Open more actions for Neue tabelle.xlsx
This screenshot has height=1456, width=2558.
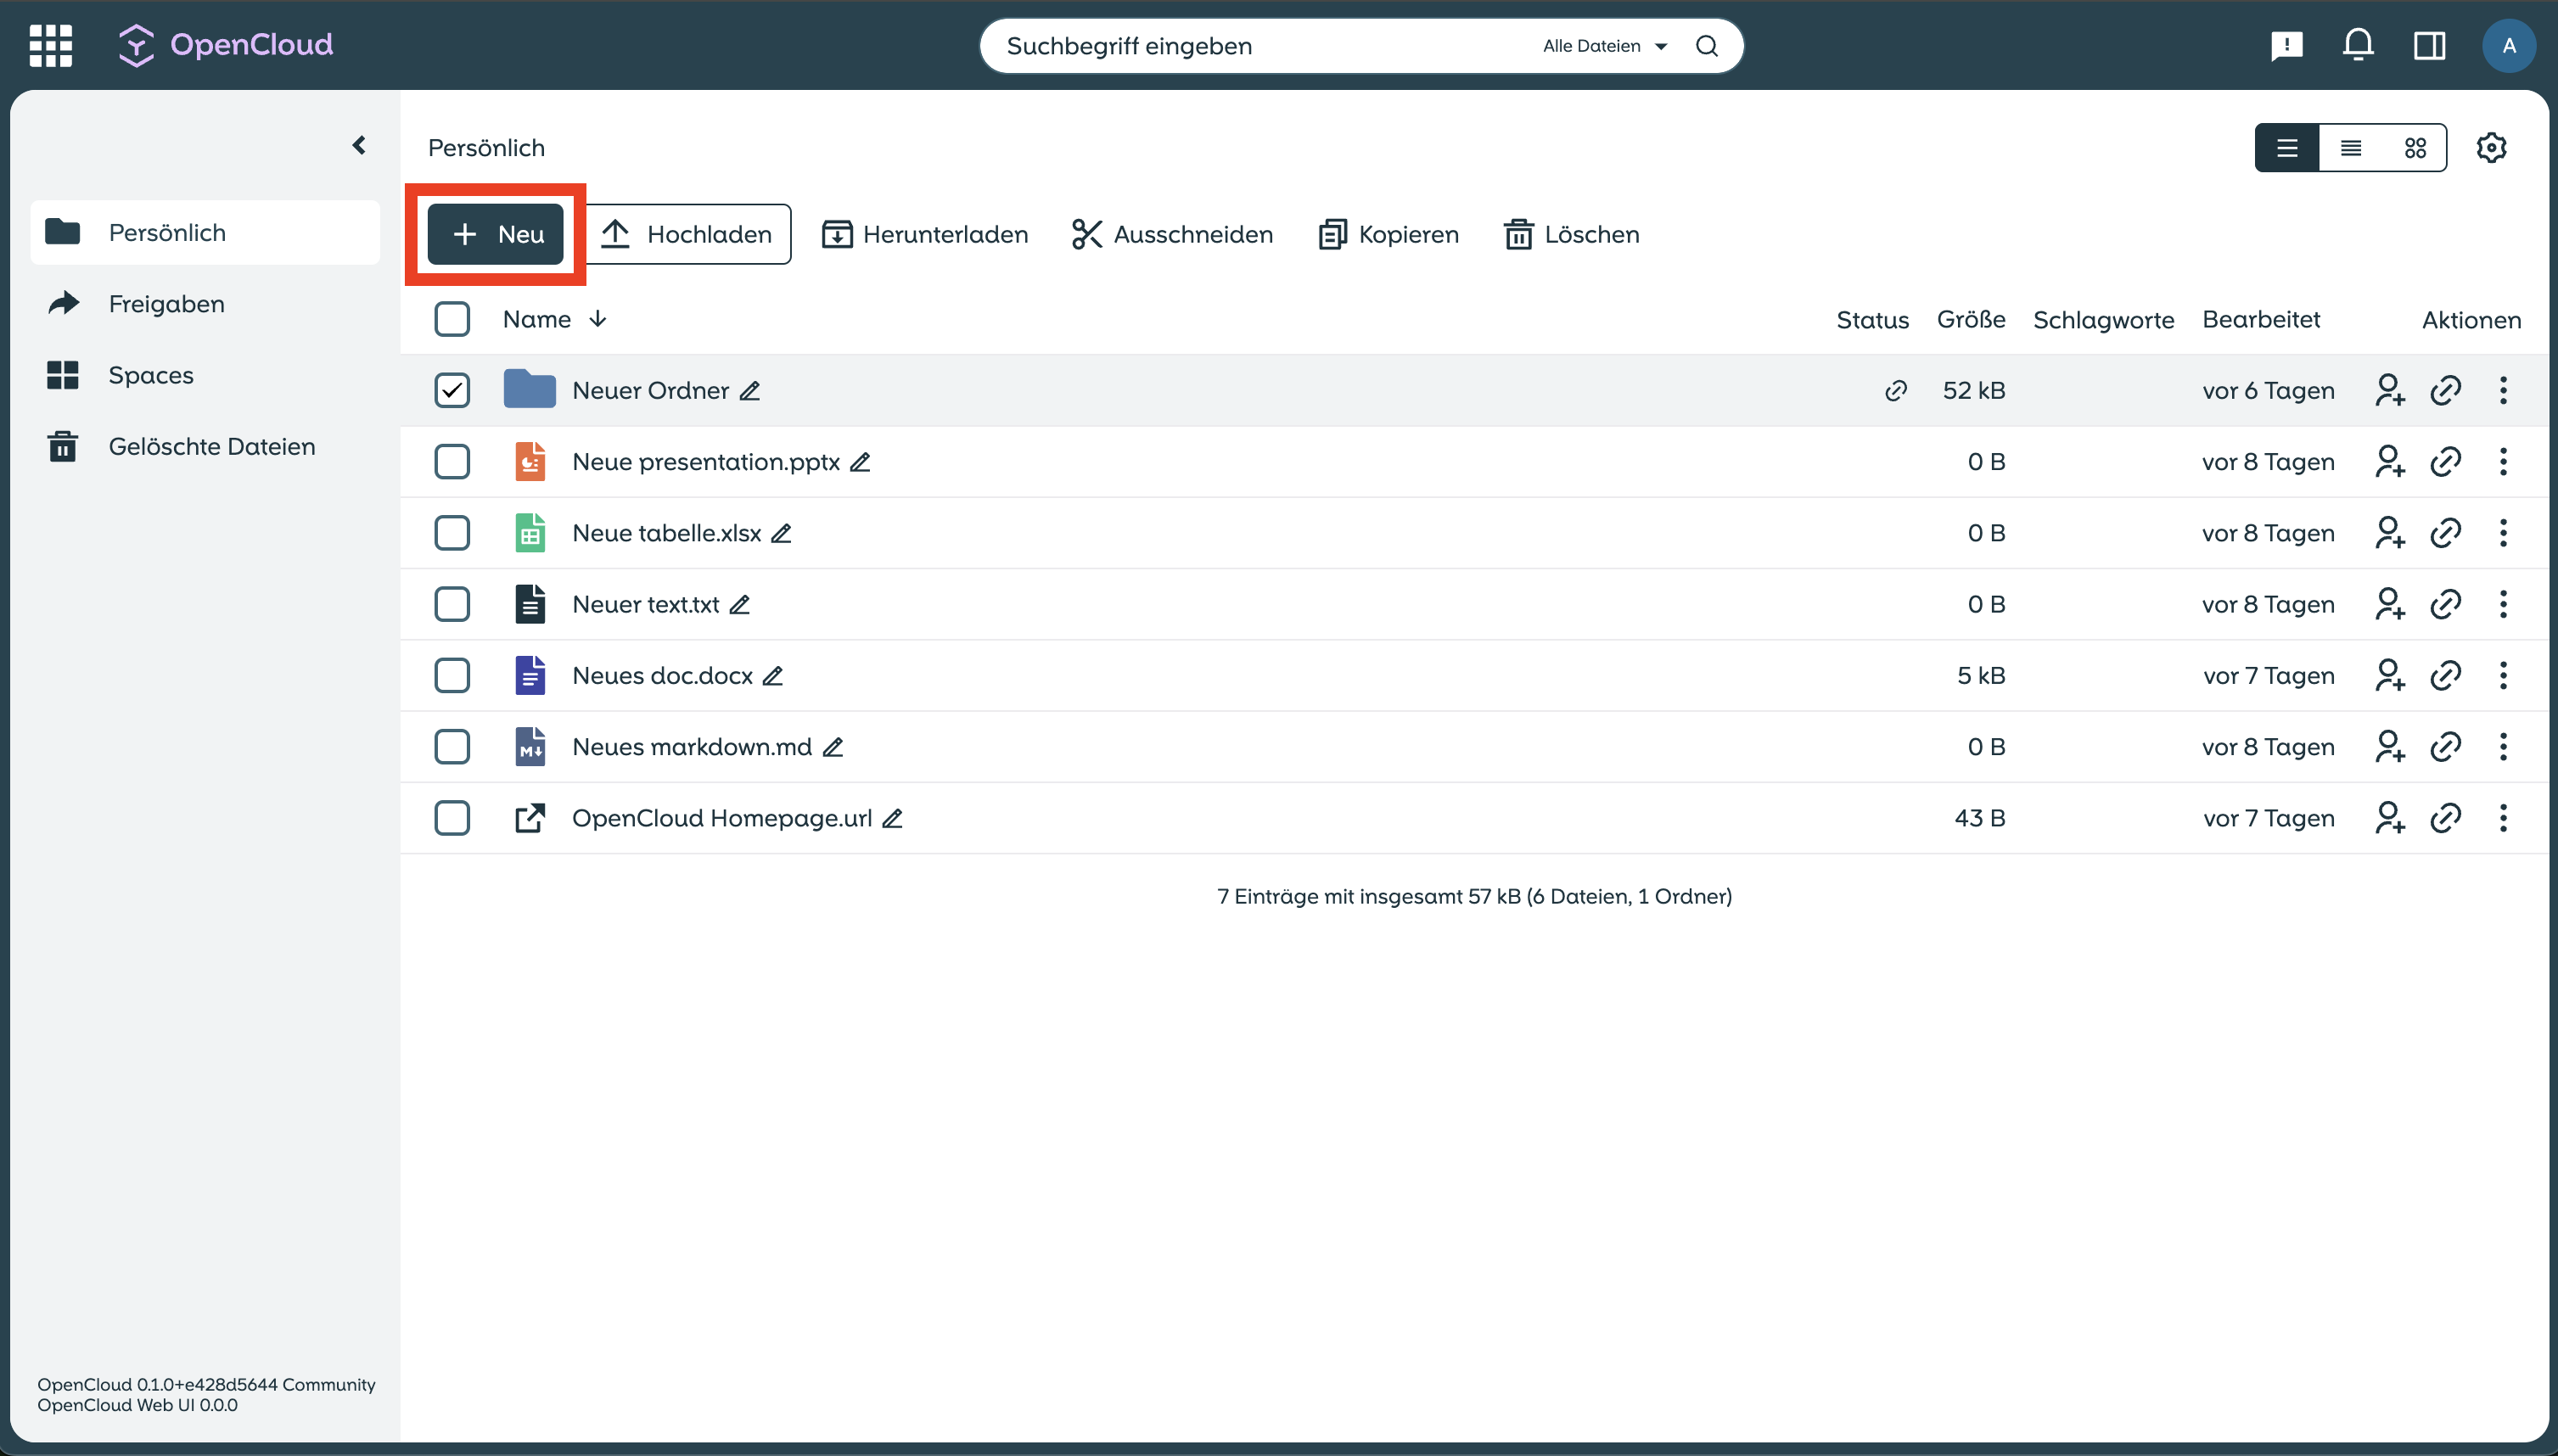click(2503, 533)
